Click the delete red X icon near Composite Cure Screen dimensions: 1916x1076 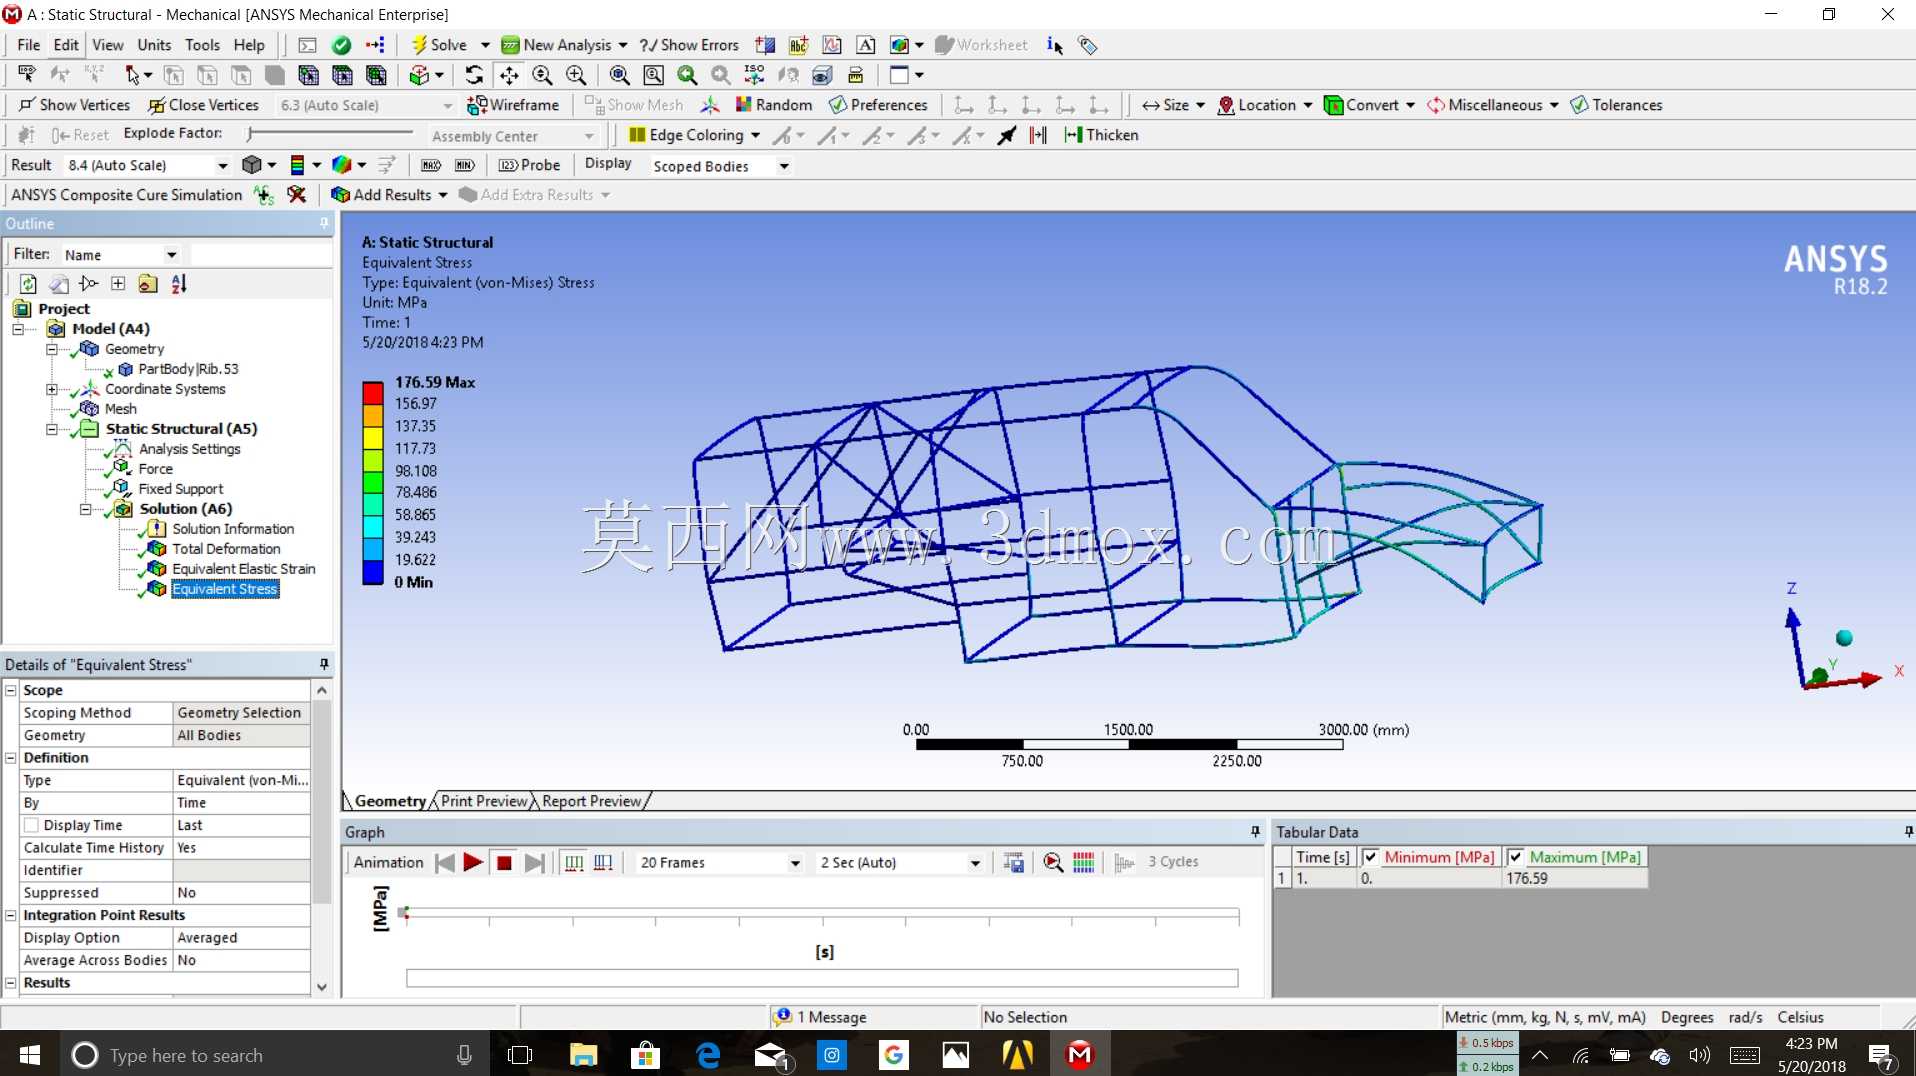(x=296, y=195)
